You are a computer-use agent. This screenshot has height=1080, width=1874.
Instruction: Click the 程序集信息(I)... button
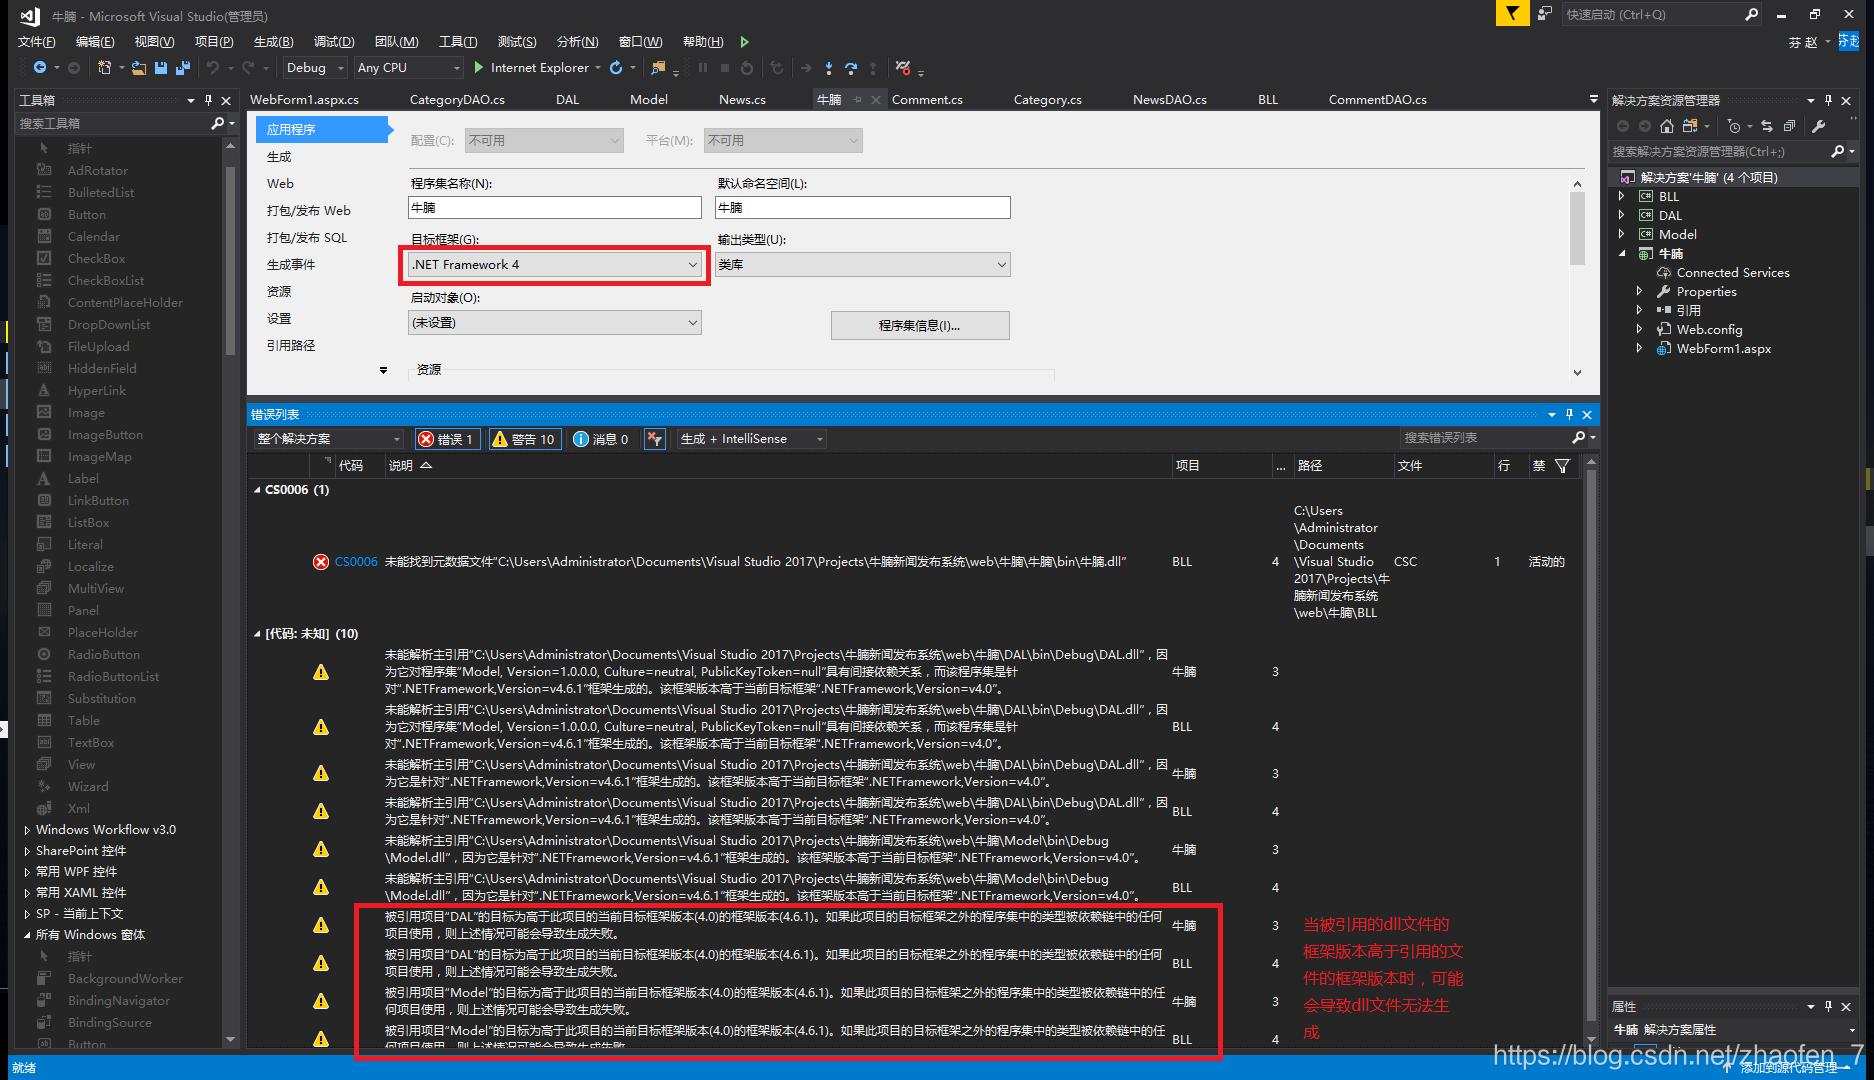920,326
